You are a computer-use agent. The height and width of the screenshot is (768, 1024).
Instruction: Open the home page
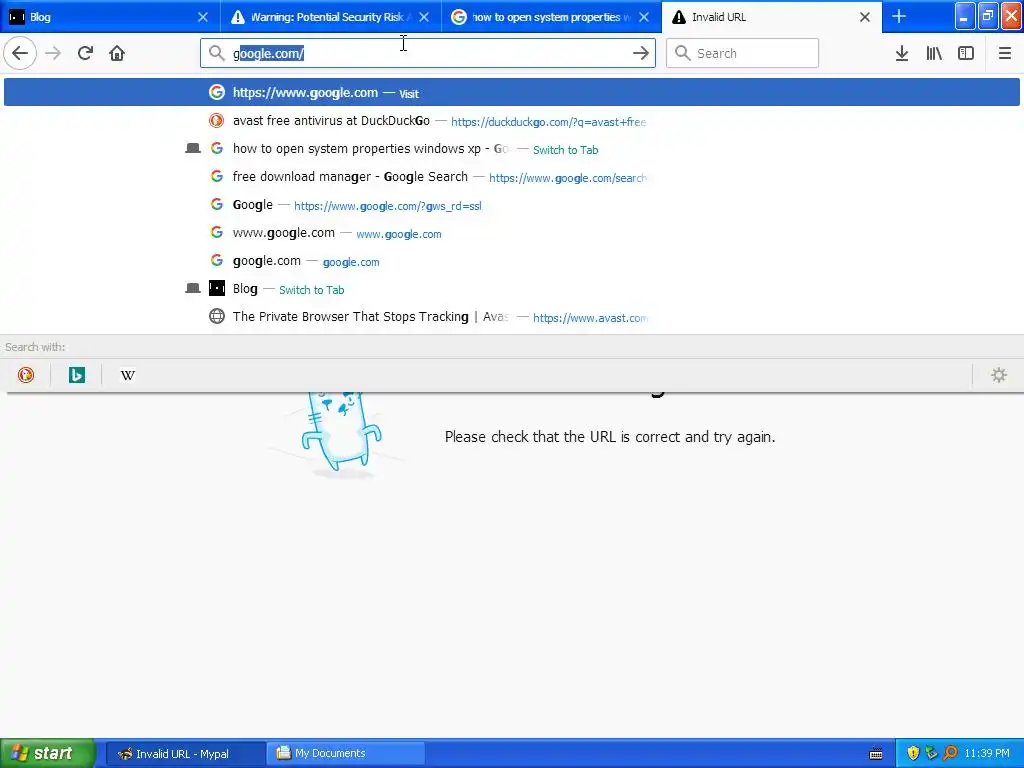pos(117,53)
